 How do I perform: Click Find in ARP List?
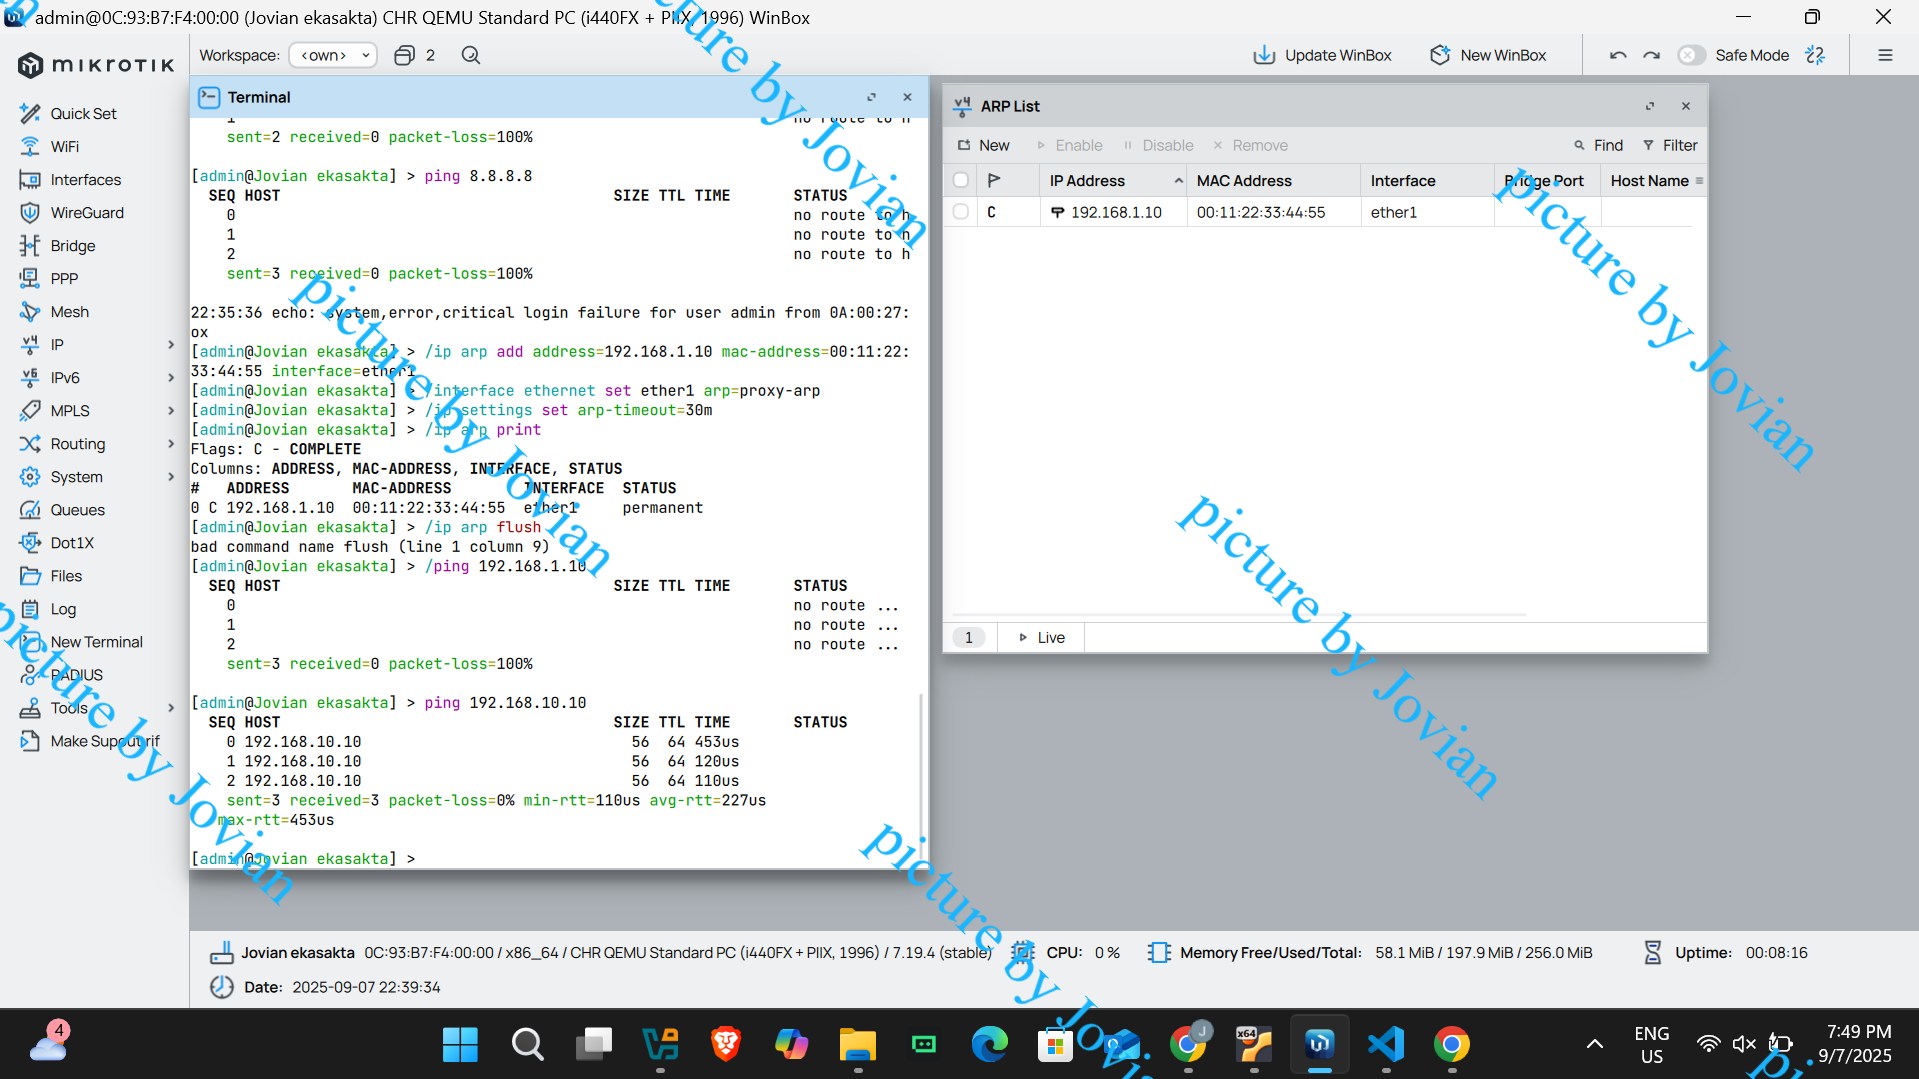[x=1598, y=145]
